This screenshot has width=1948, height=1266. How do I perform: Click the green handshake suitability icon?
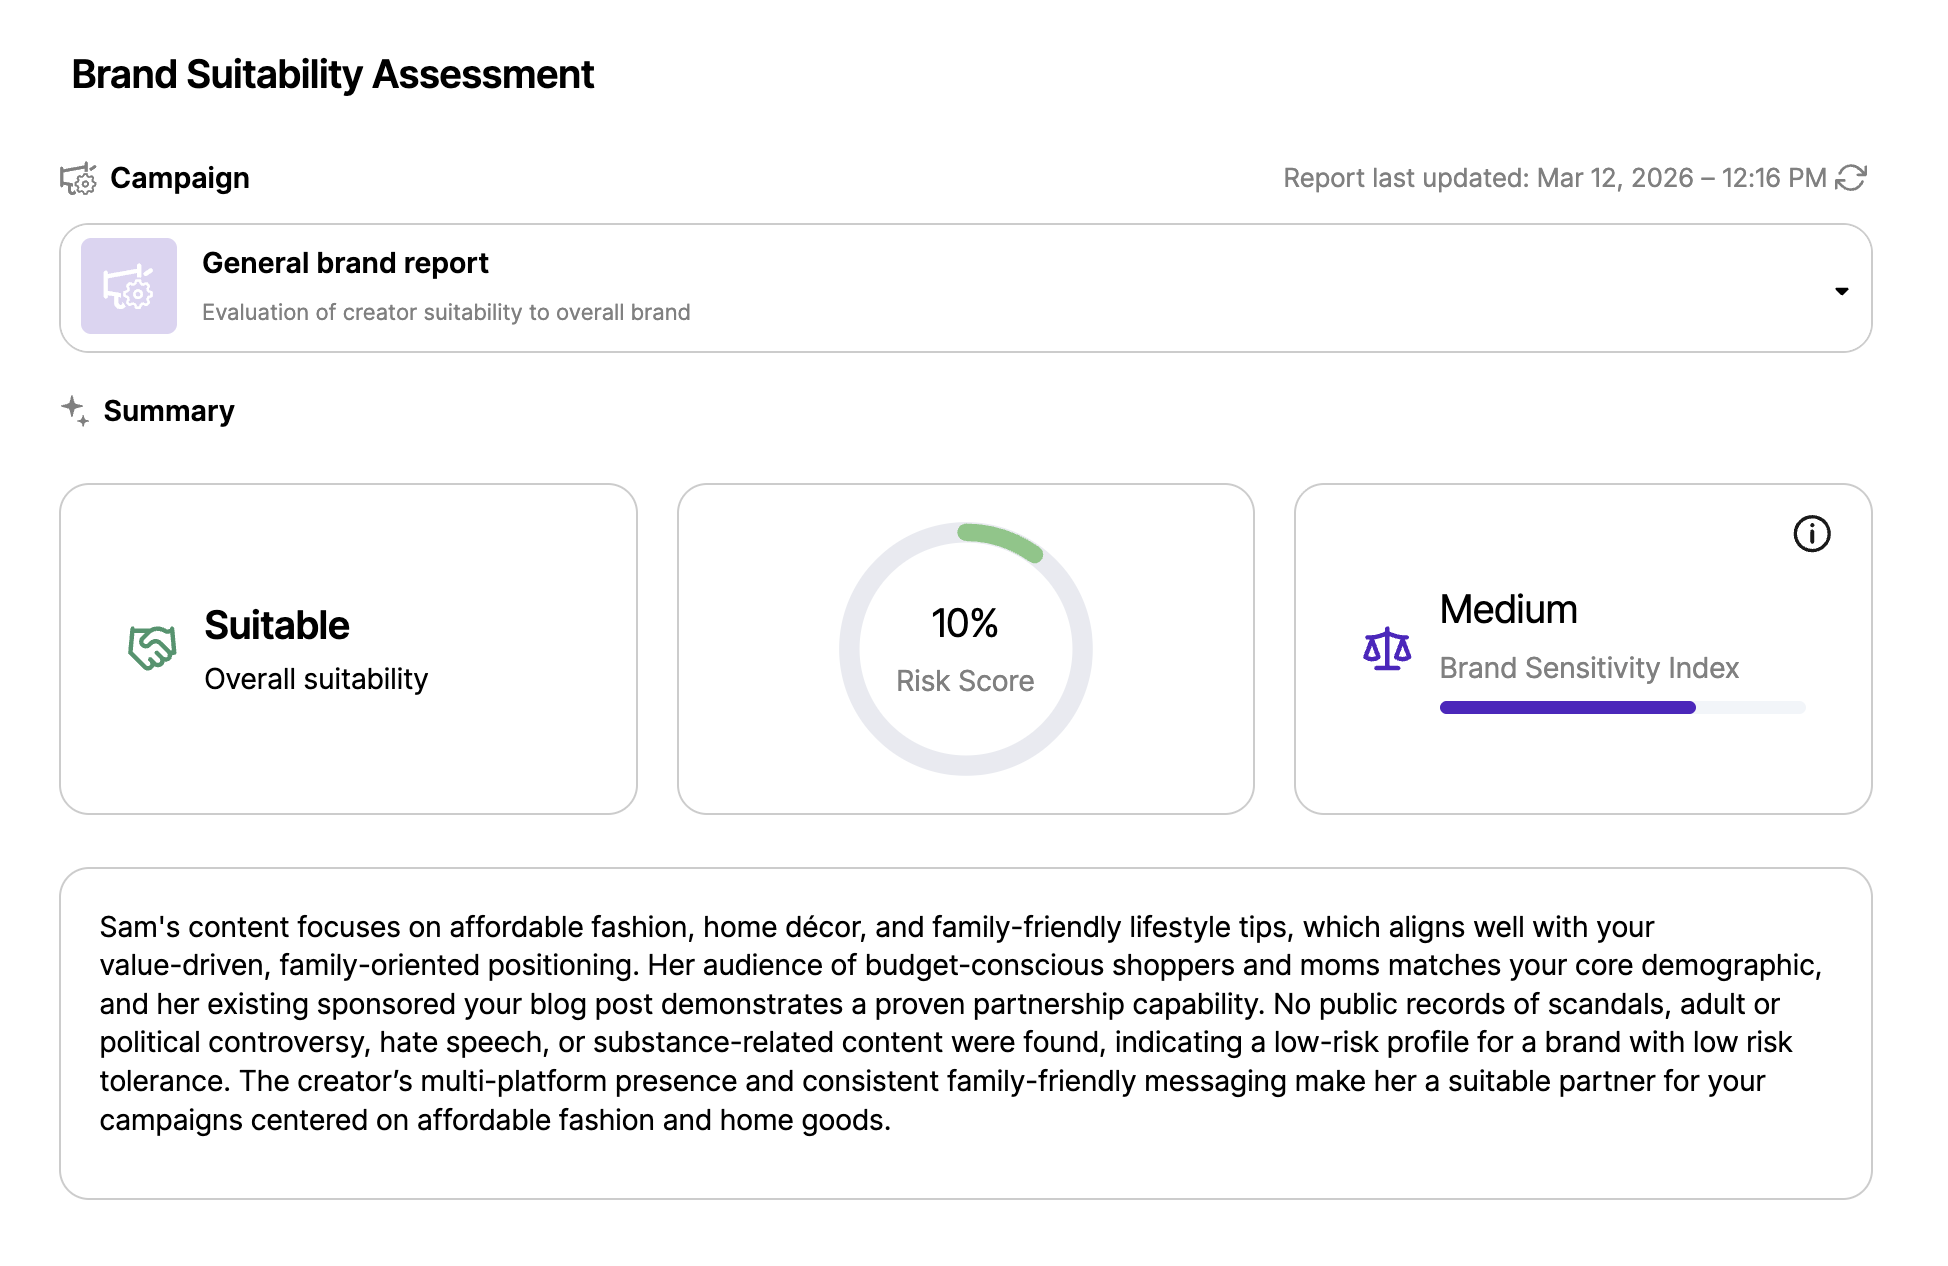(x=152, y=648)
